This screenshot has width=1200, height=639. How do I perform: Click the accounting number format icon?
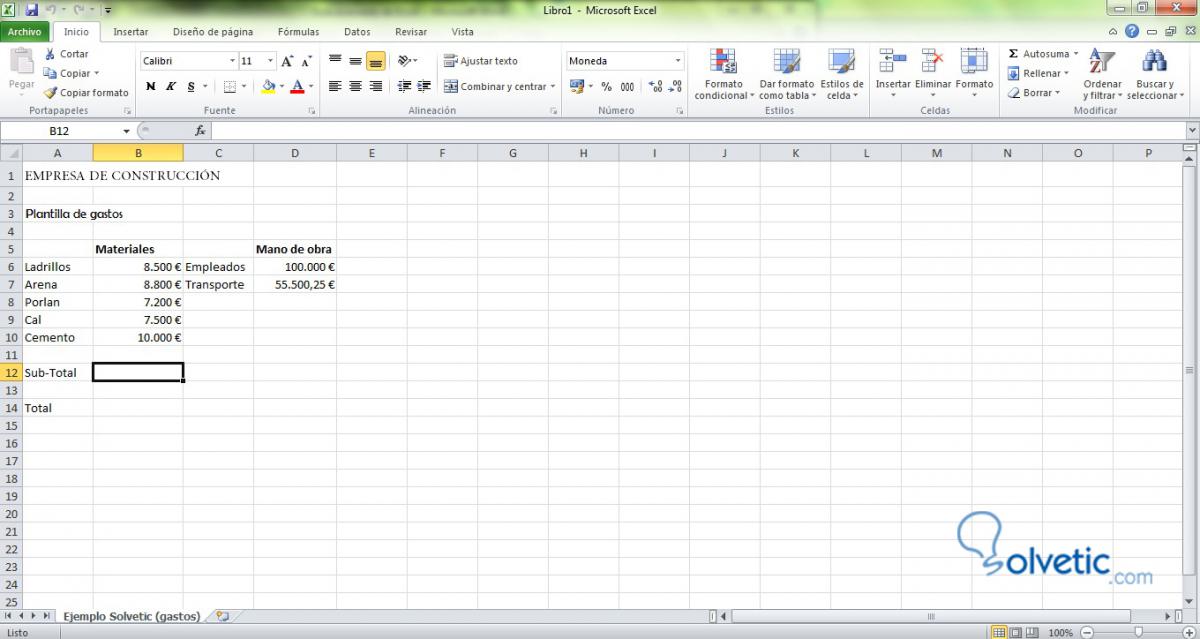[576, 86]
